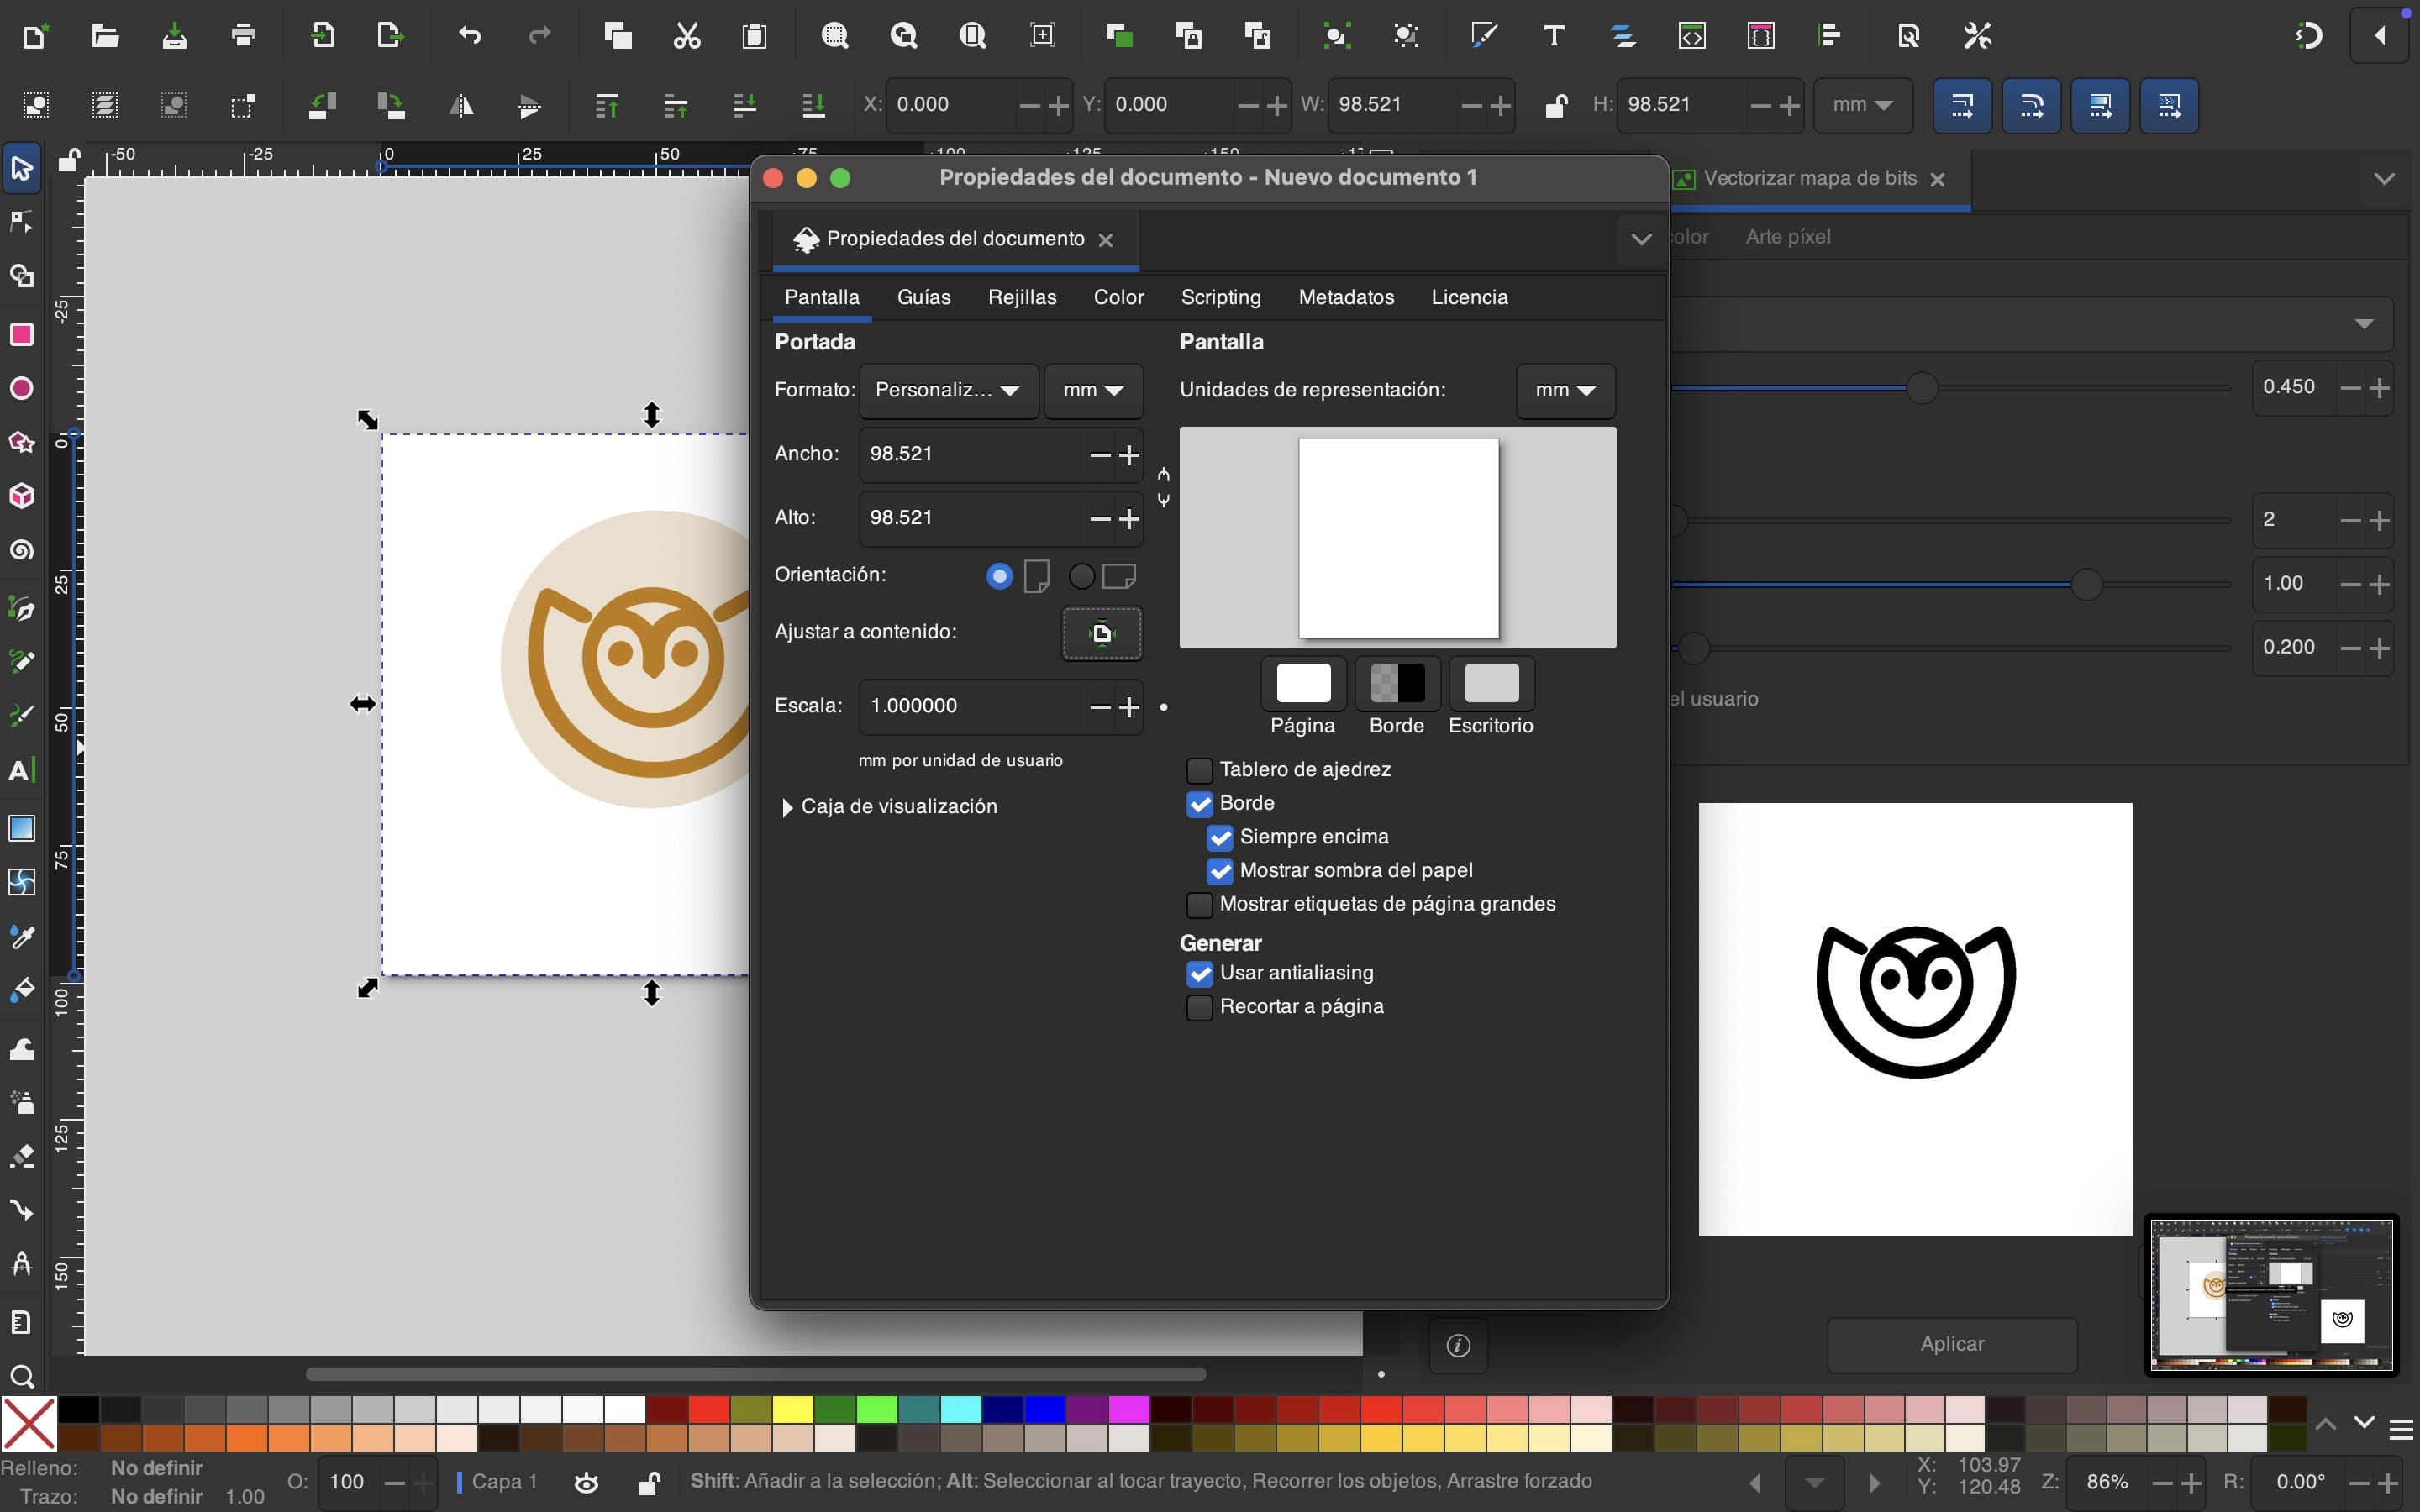Click the Aplicar button
The height and width of the screenshot is (1512, 2420).
[x=1951, y=1344]
